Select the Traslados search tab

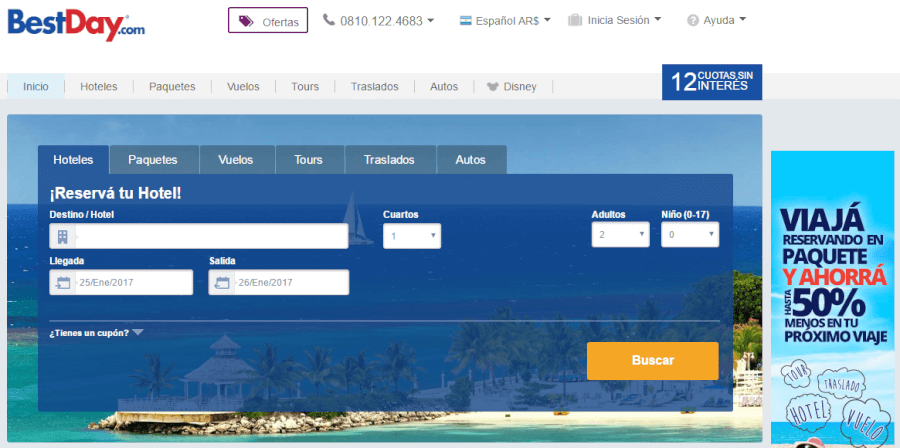[x=389, y=160]
